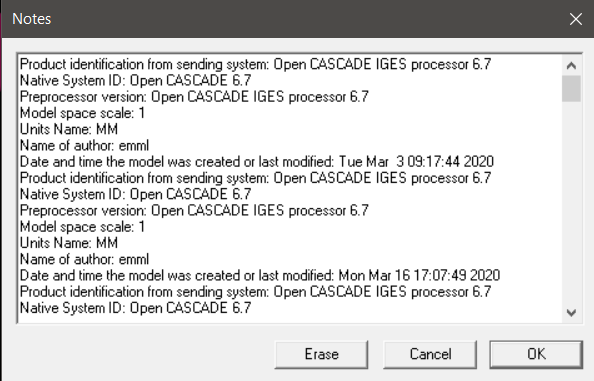Place cursor in the Tue Mar 3 date line
This screenshot has height=381, width=594.
click(x=257, y=162)
